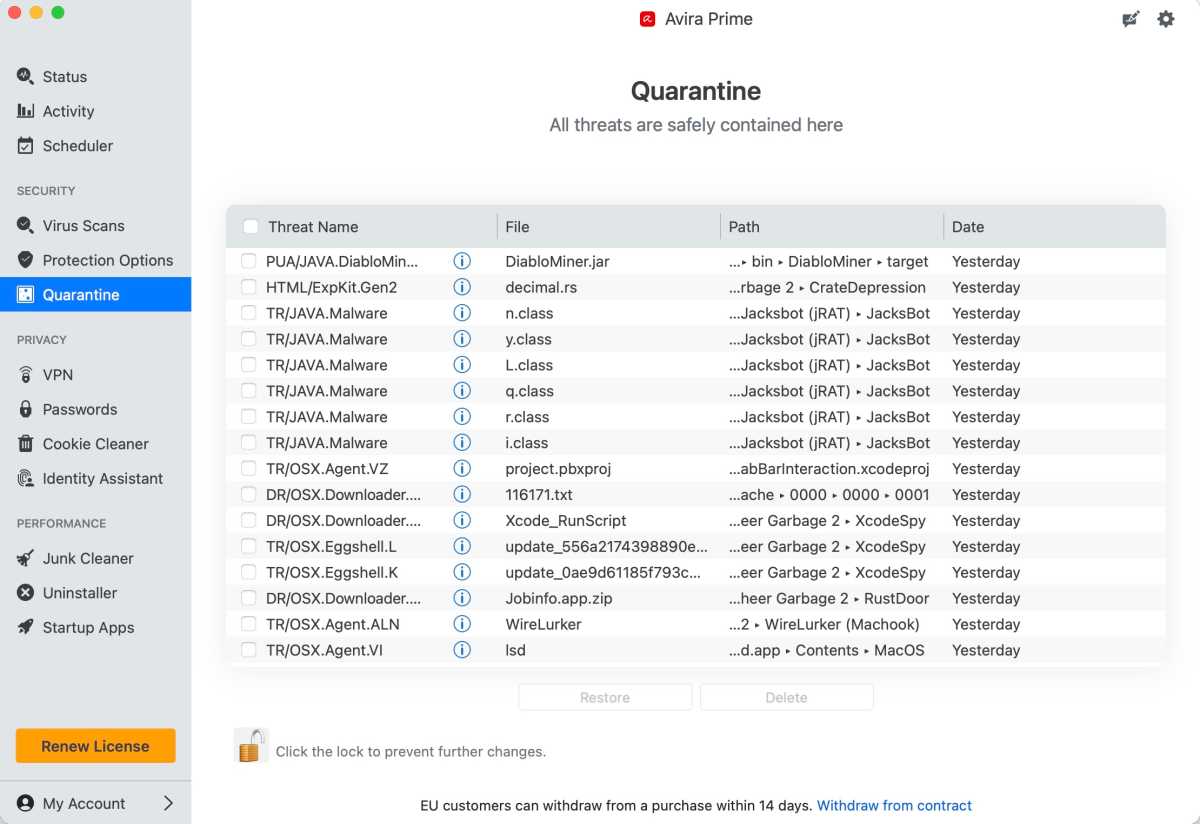Select the i.class file cell
The height and width of the screenshot is (824, 1200).
pyautogui.click(x=526, y=443)
